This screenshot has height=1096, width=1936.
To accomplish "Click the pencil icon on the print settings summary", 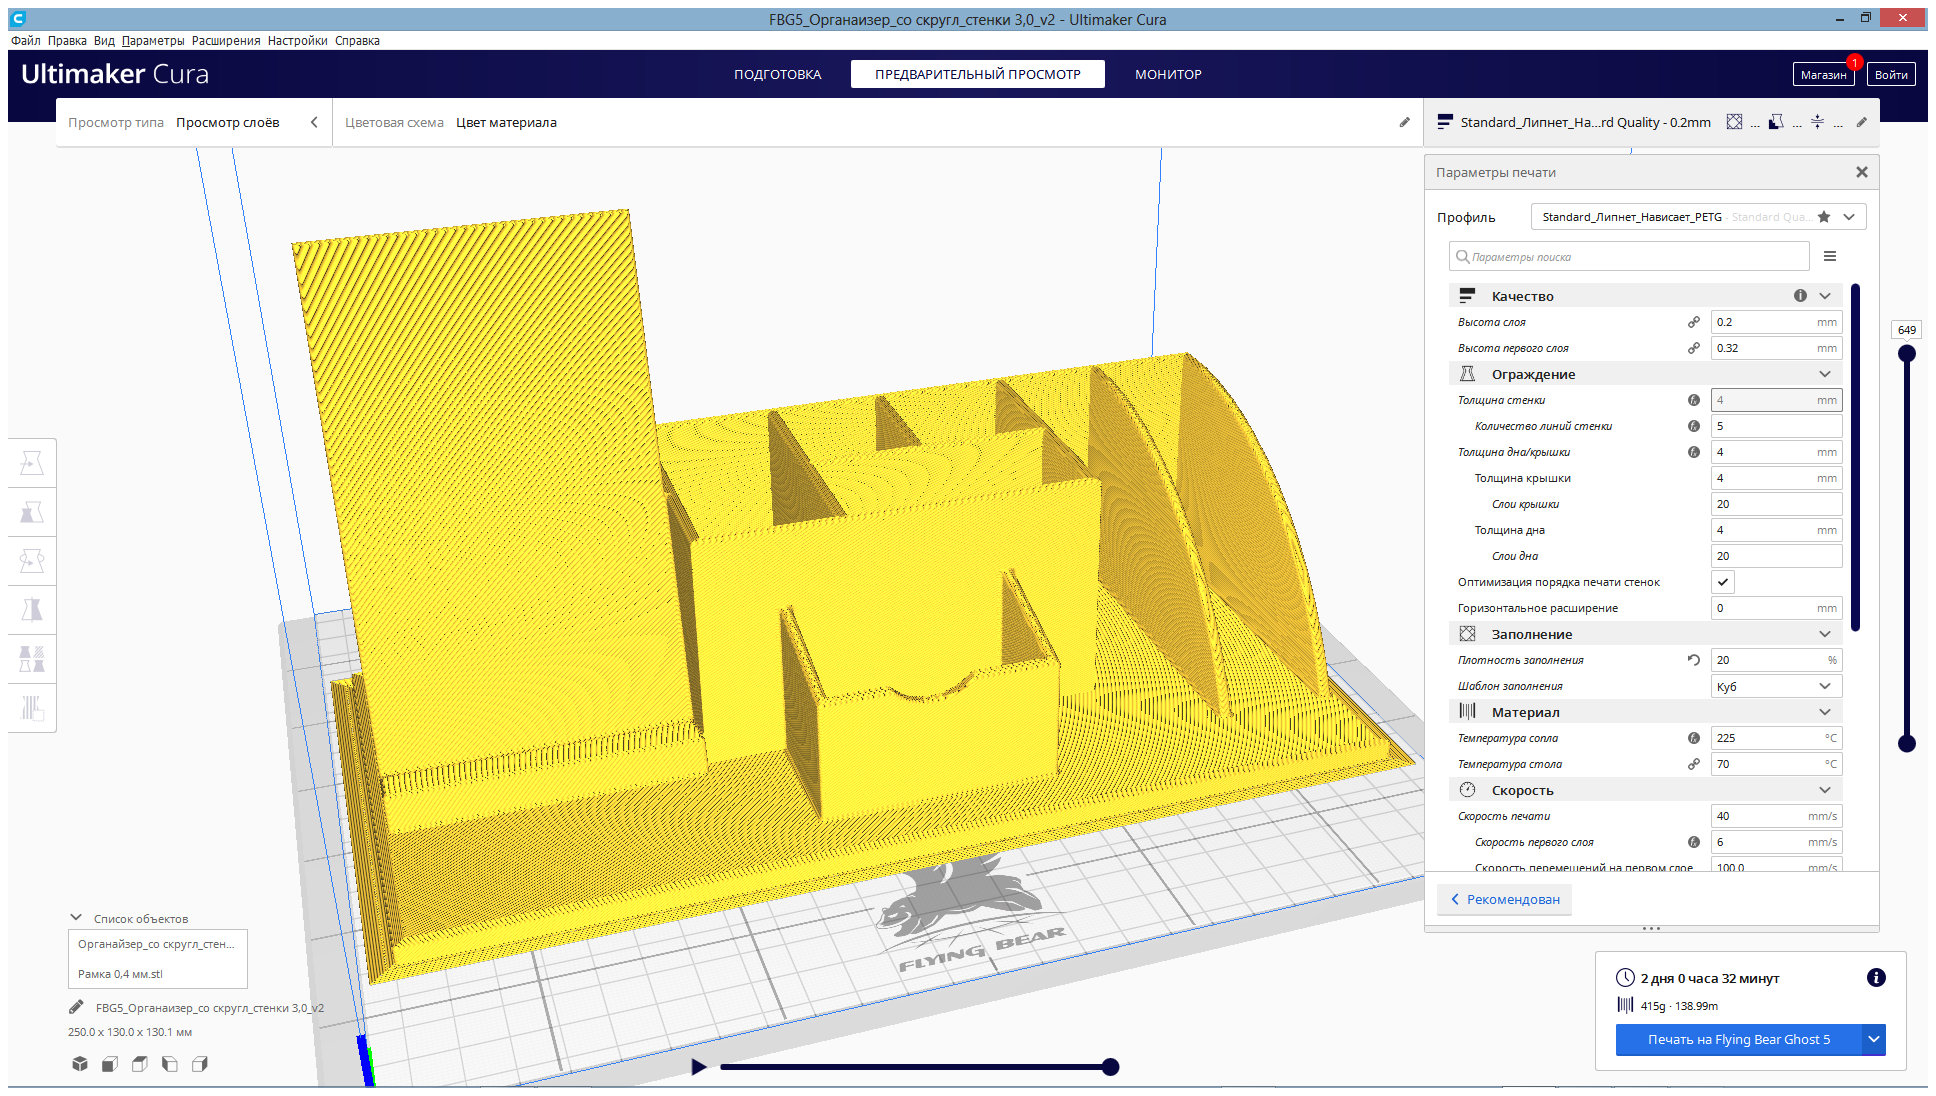I will (1861, 122).
